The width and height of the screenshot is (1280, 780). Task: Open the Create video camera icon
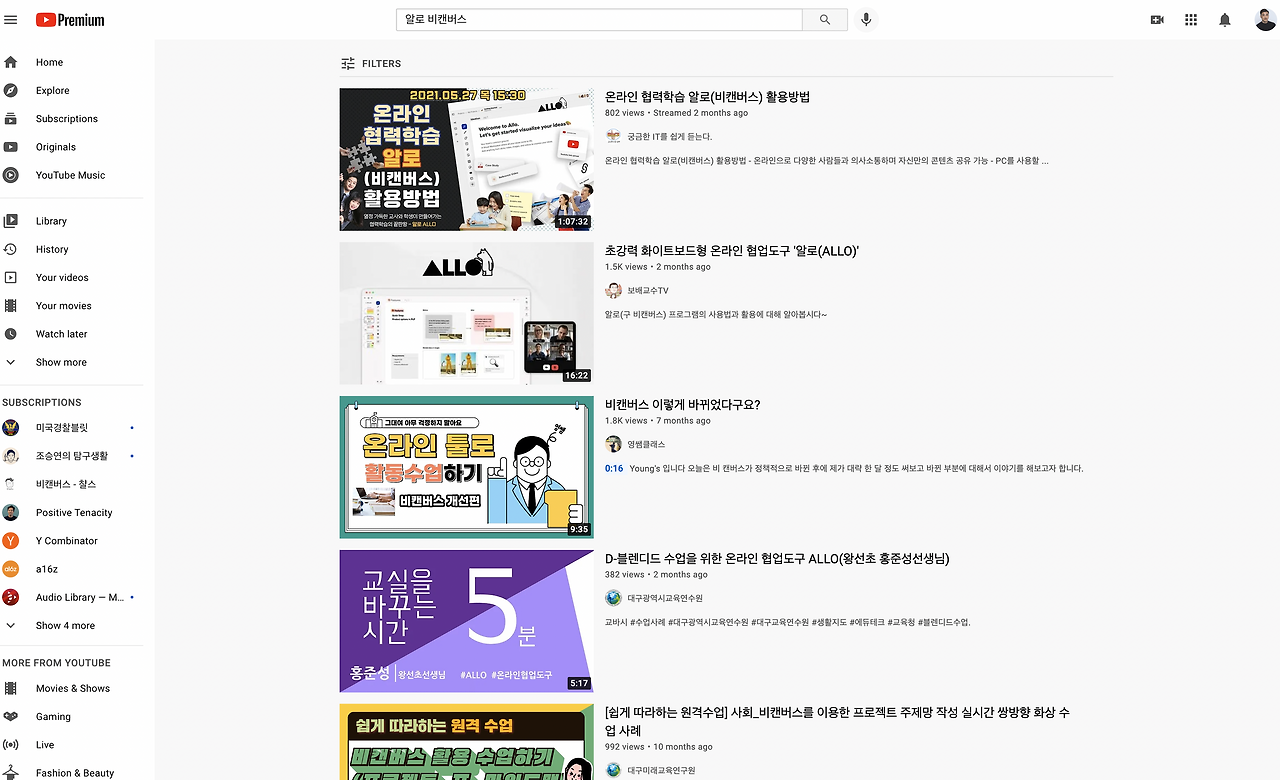pos(1157,20)
